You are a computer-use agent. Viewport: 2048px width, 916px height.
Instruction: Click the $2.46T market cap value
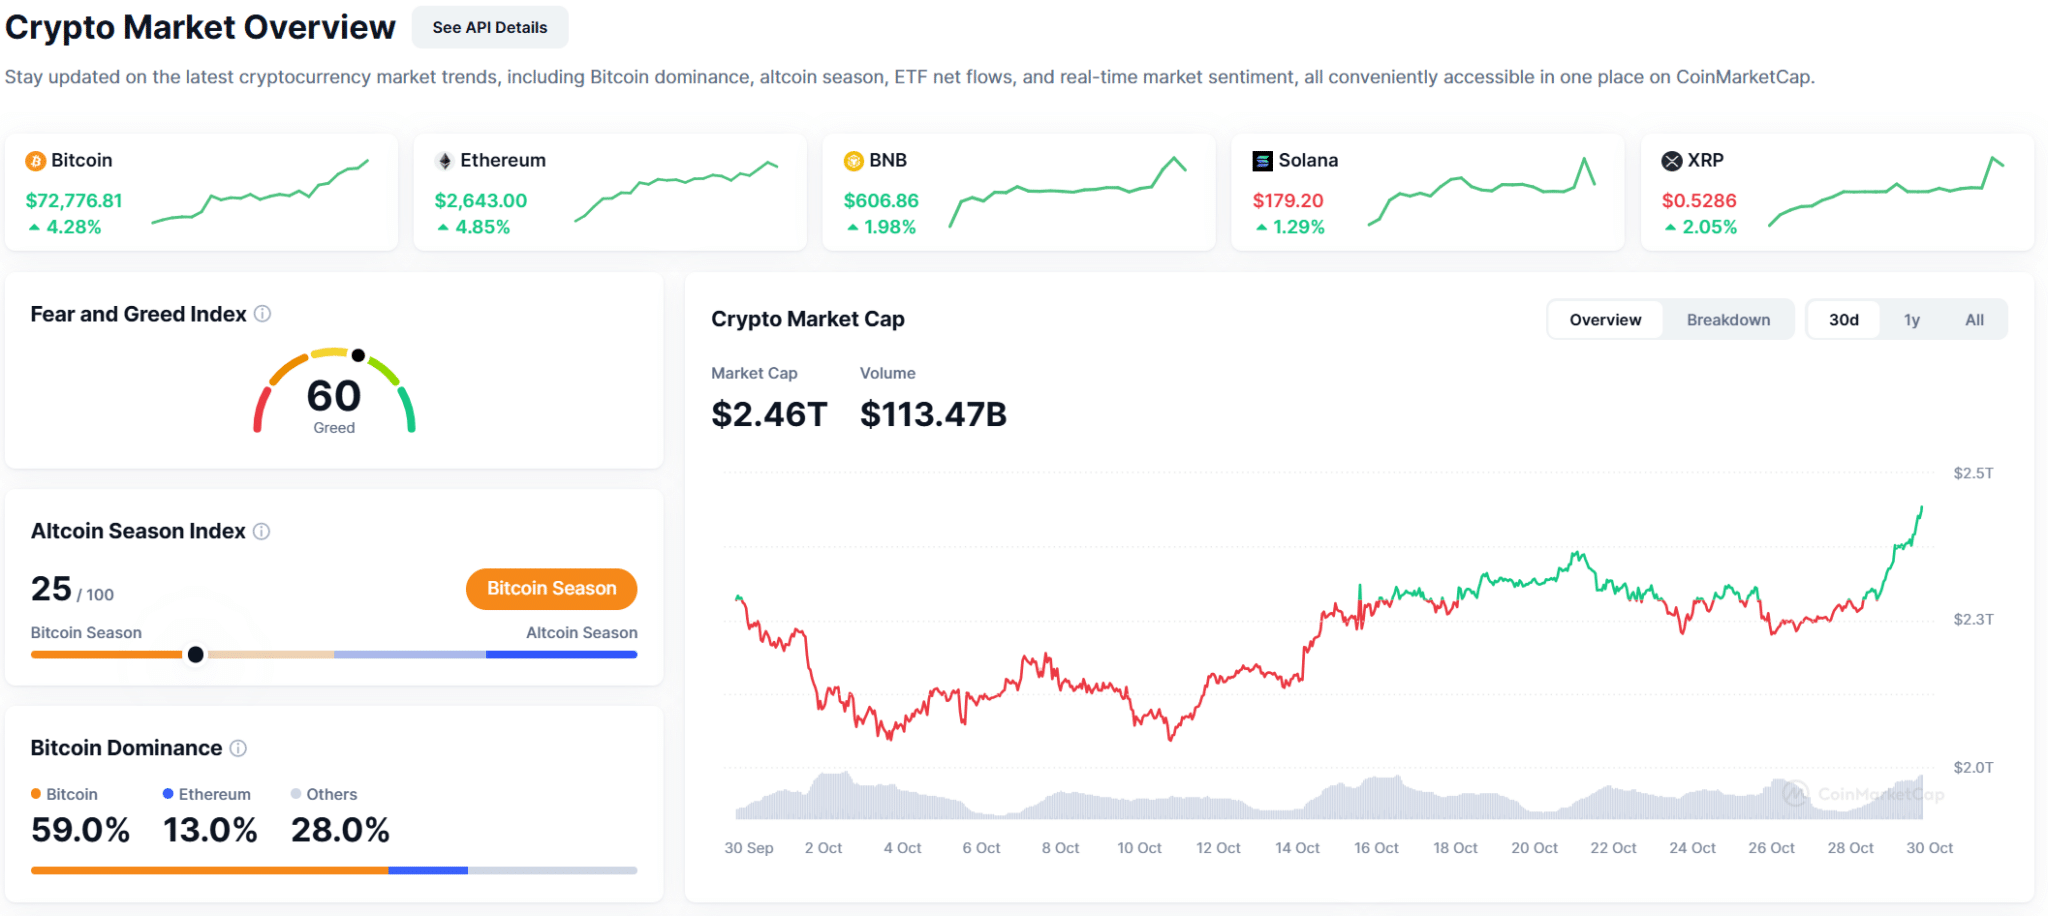[x=769, y=414]
